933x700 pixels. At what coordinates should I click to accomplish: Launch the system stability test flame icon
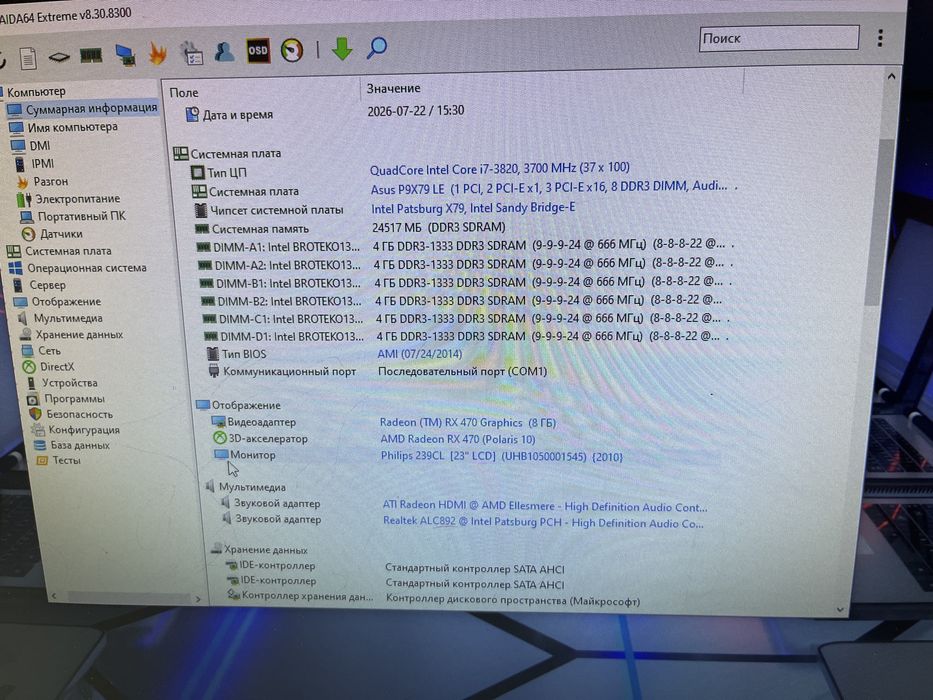pos(158,54)
